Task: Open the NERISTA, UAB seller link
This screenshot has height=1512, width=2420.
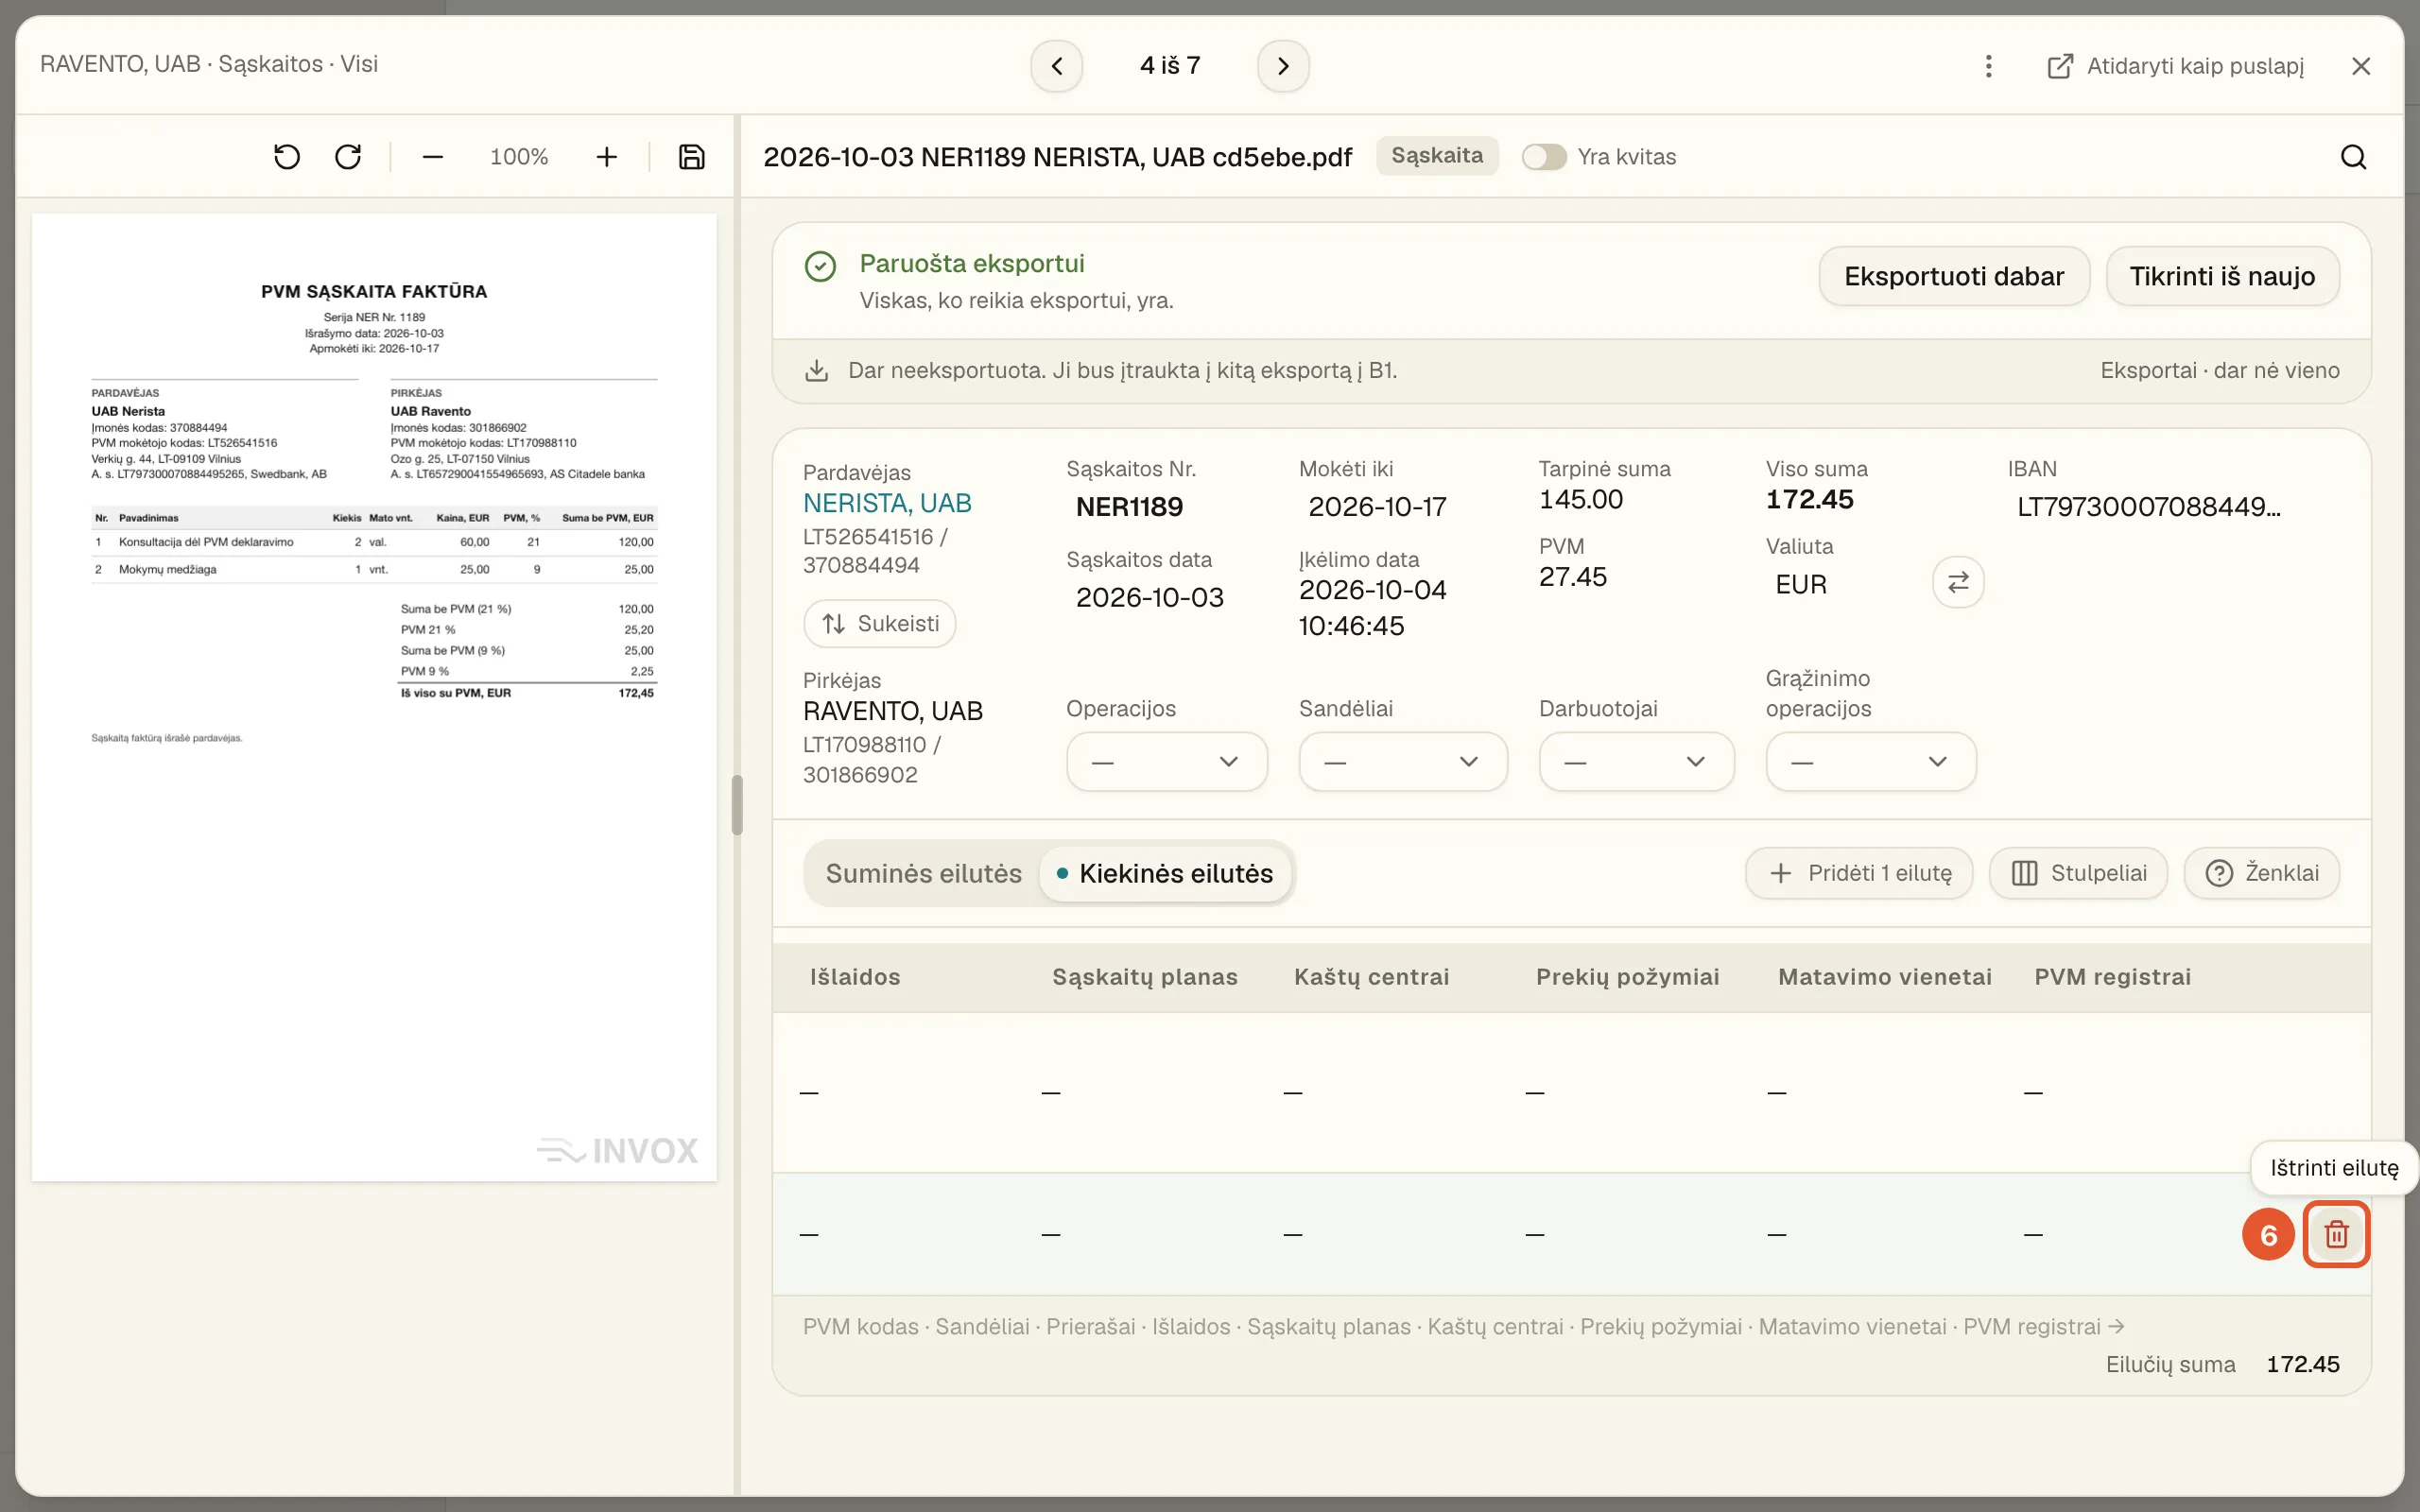Action: click(x=887, y=503)
